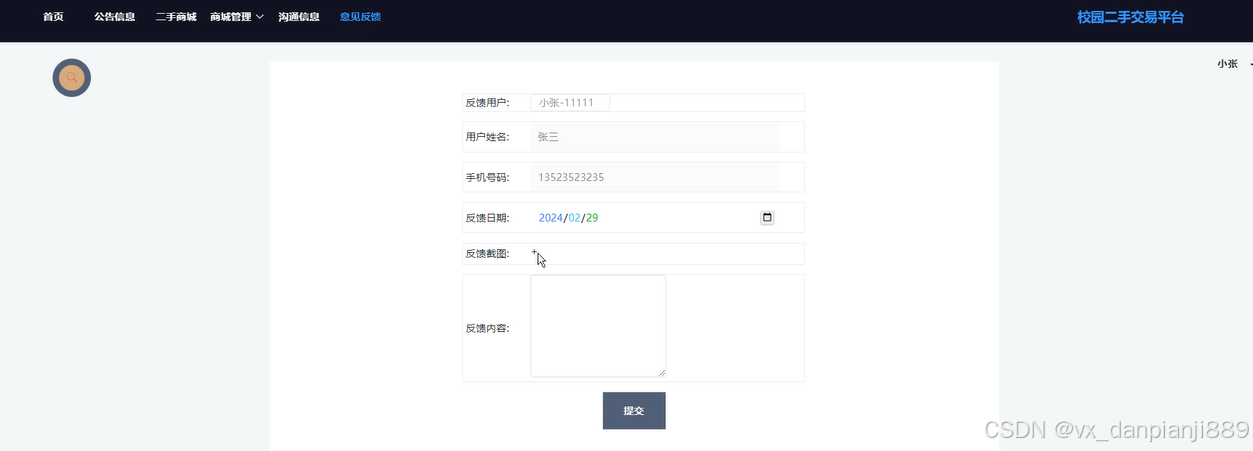Select the day 29 in the date field
The height and width of the screenshot is (451, 1253).
[x=592, y=218]
